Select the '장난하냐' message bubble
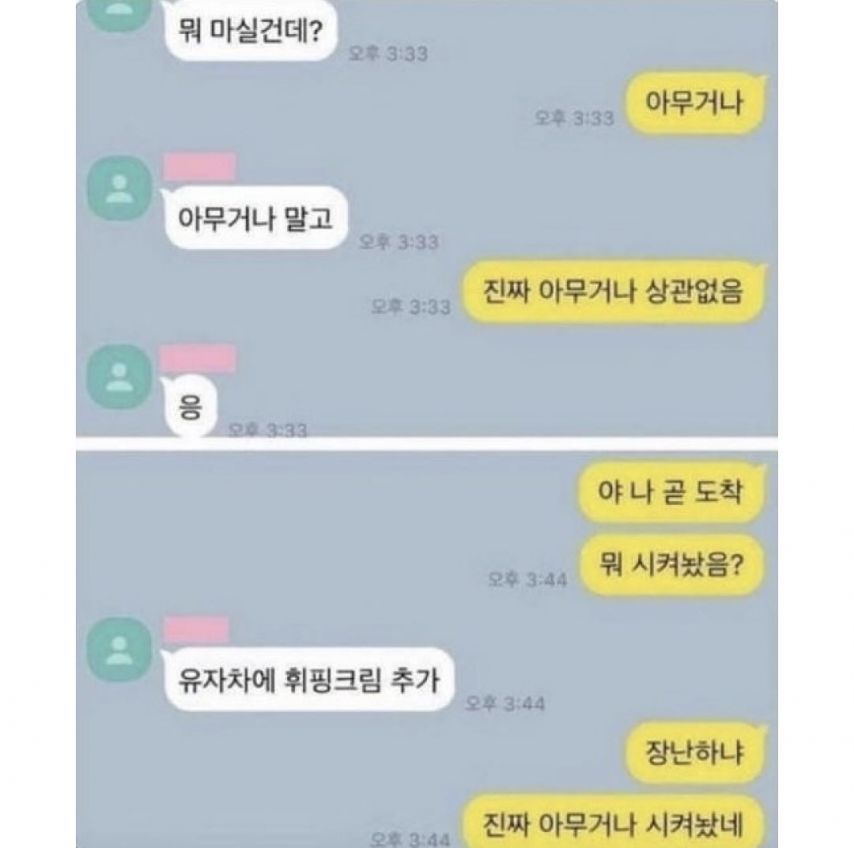Image resolution: width=854 pixels, height=848 pixels. (695, 753)
